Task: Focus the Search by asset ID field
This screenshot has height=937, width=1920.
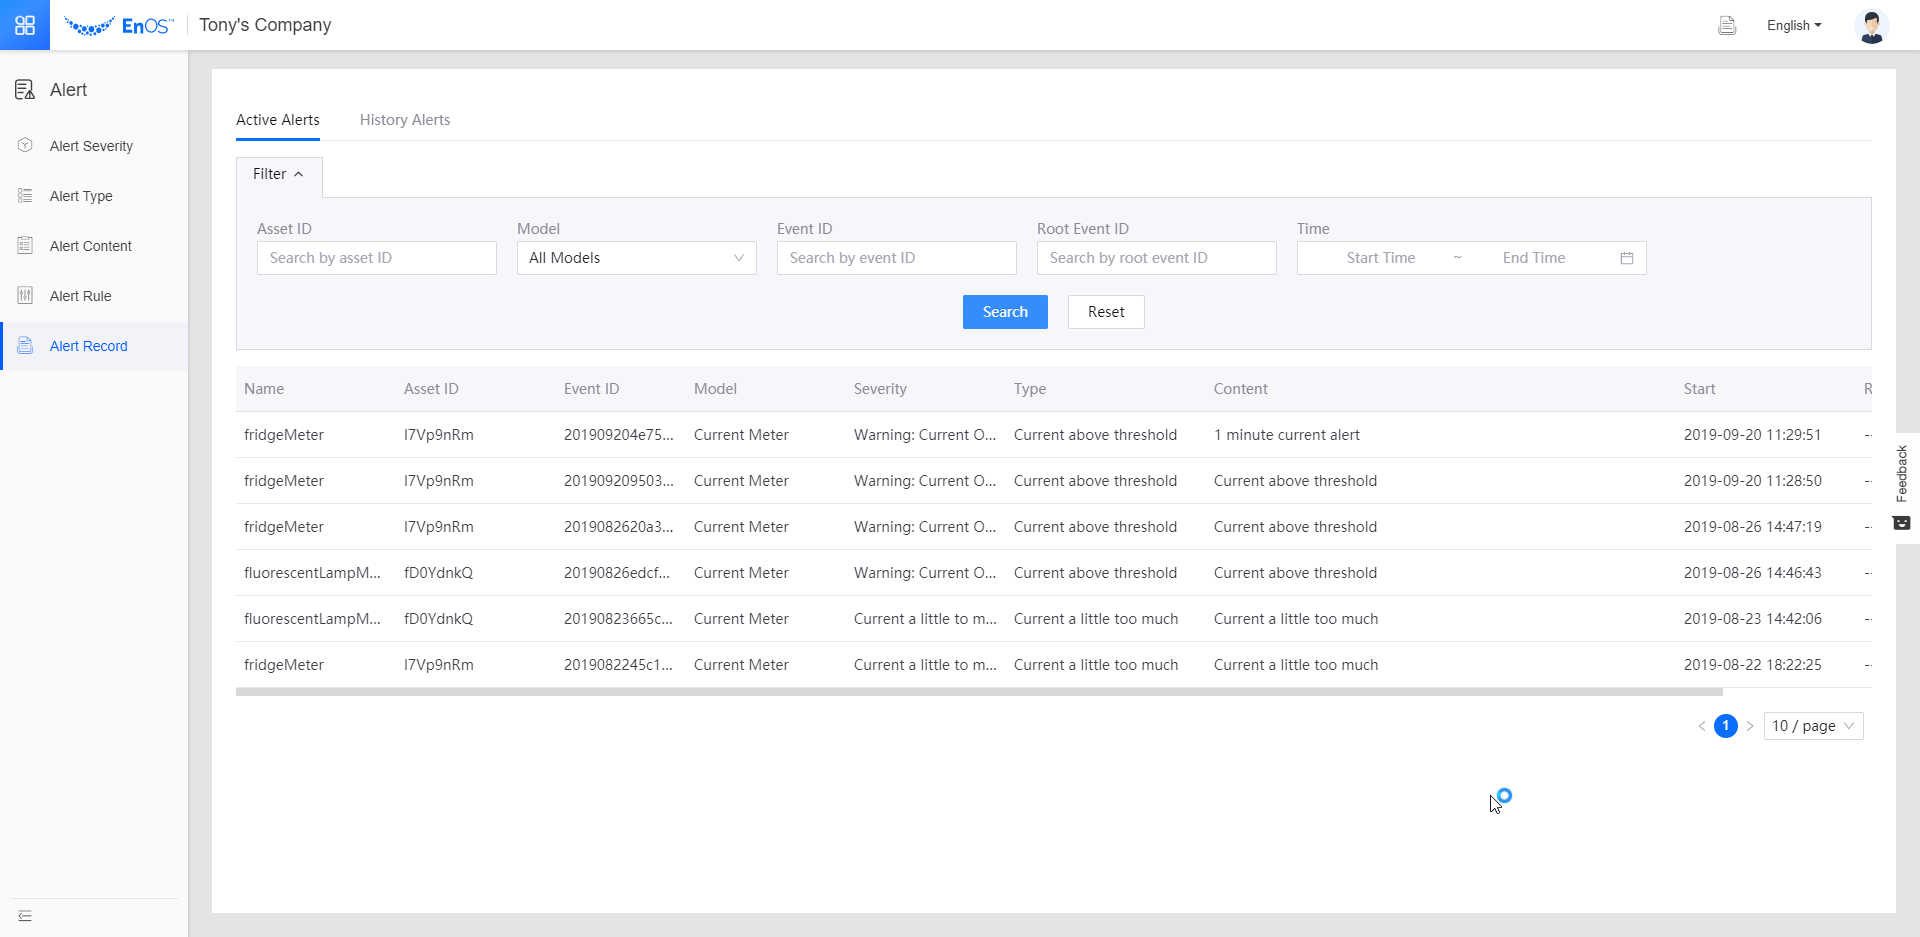Action: click(x=376, y=258)
